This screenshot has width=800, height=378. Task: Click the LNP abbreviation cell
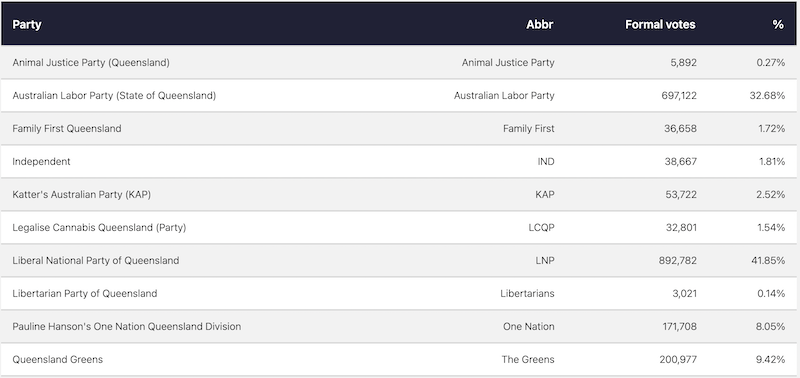pos(545,260)
